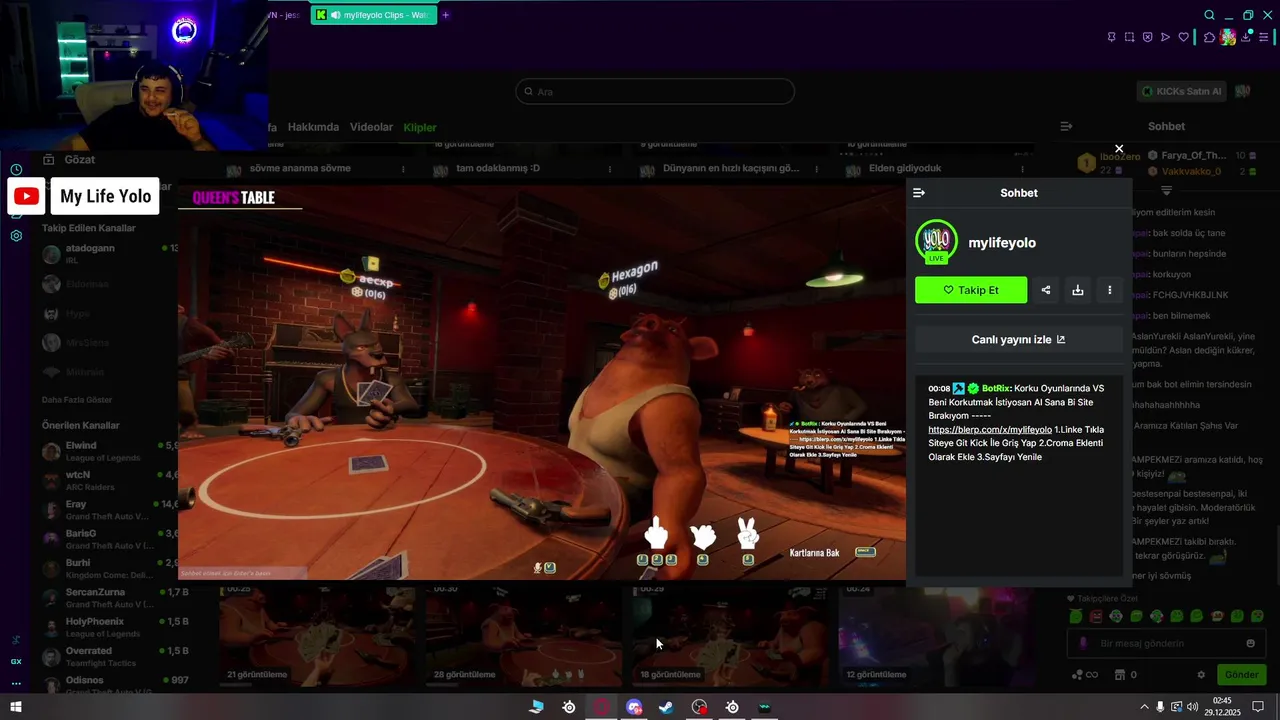Open the clip's three-dot options menu

[1110, 290]
